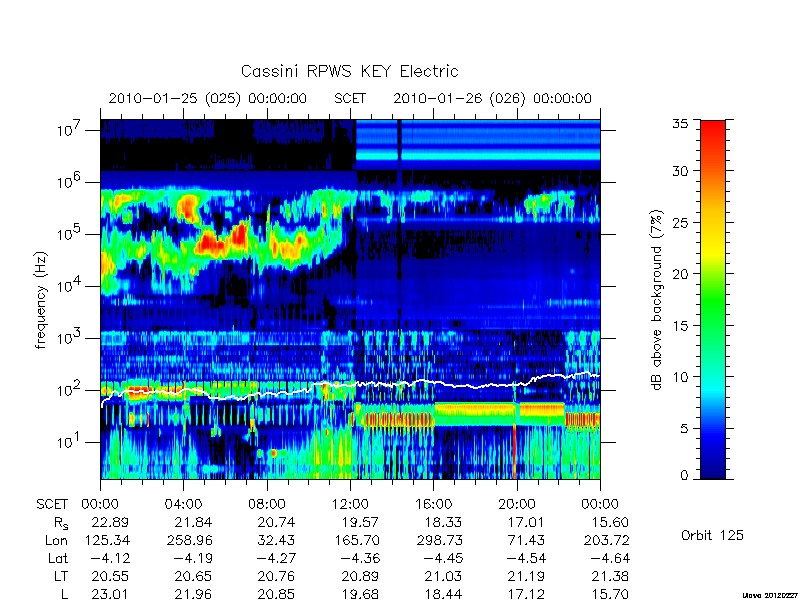Viewport: 800px width, 600px height.
Task: Pick the green middle of the colorbar
Action: pyautogui.click(x=713, y=300)
